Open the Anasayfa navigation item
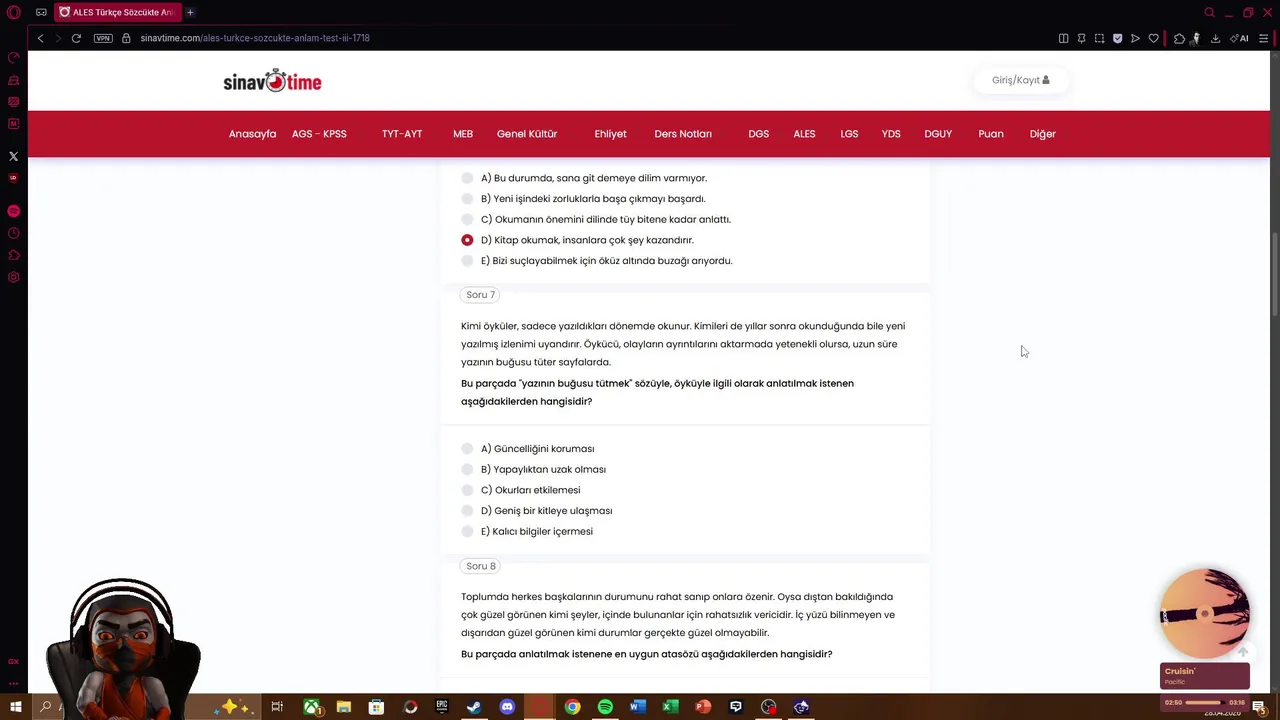This screenshot has height=720, width=1280. tap(252, 134)
